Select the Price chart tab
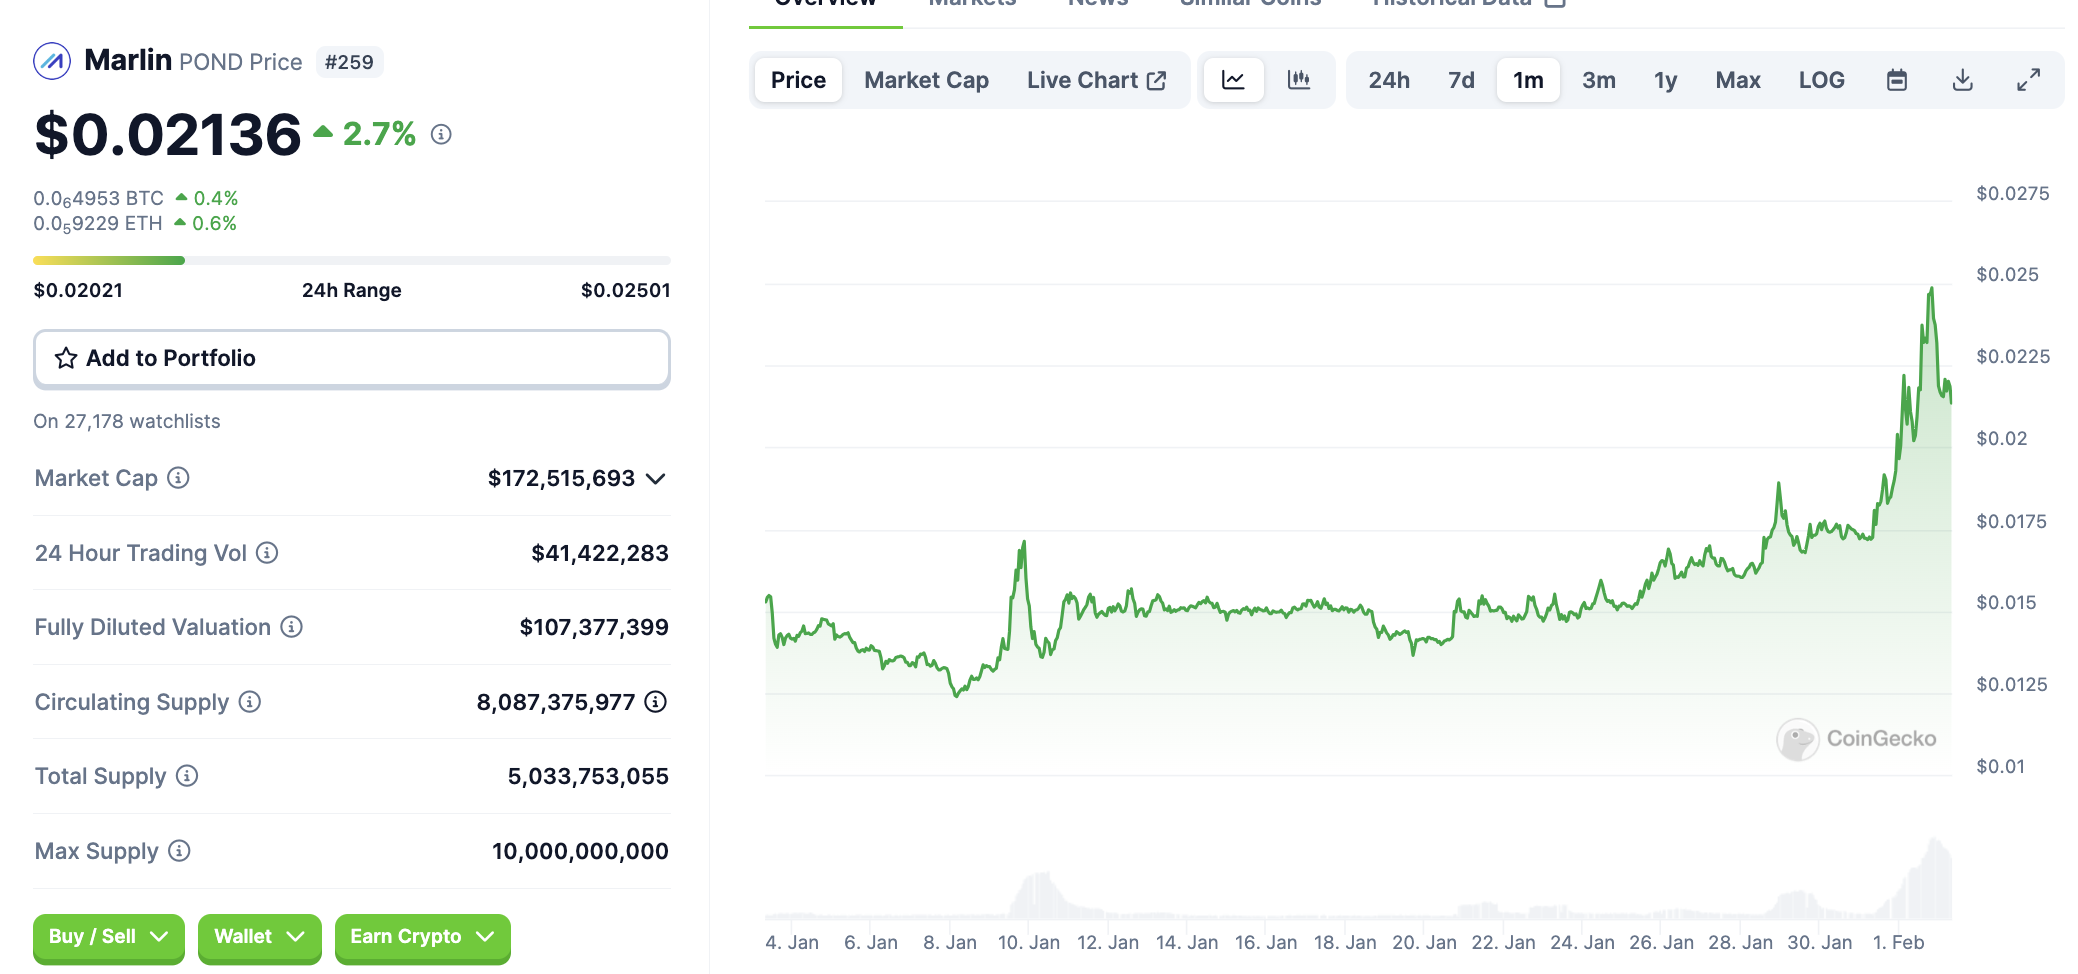2078x974 pixels. tap(798, 80)
